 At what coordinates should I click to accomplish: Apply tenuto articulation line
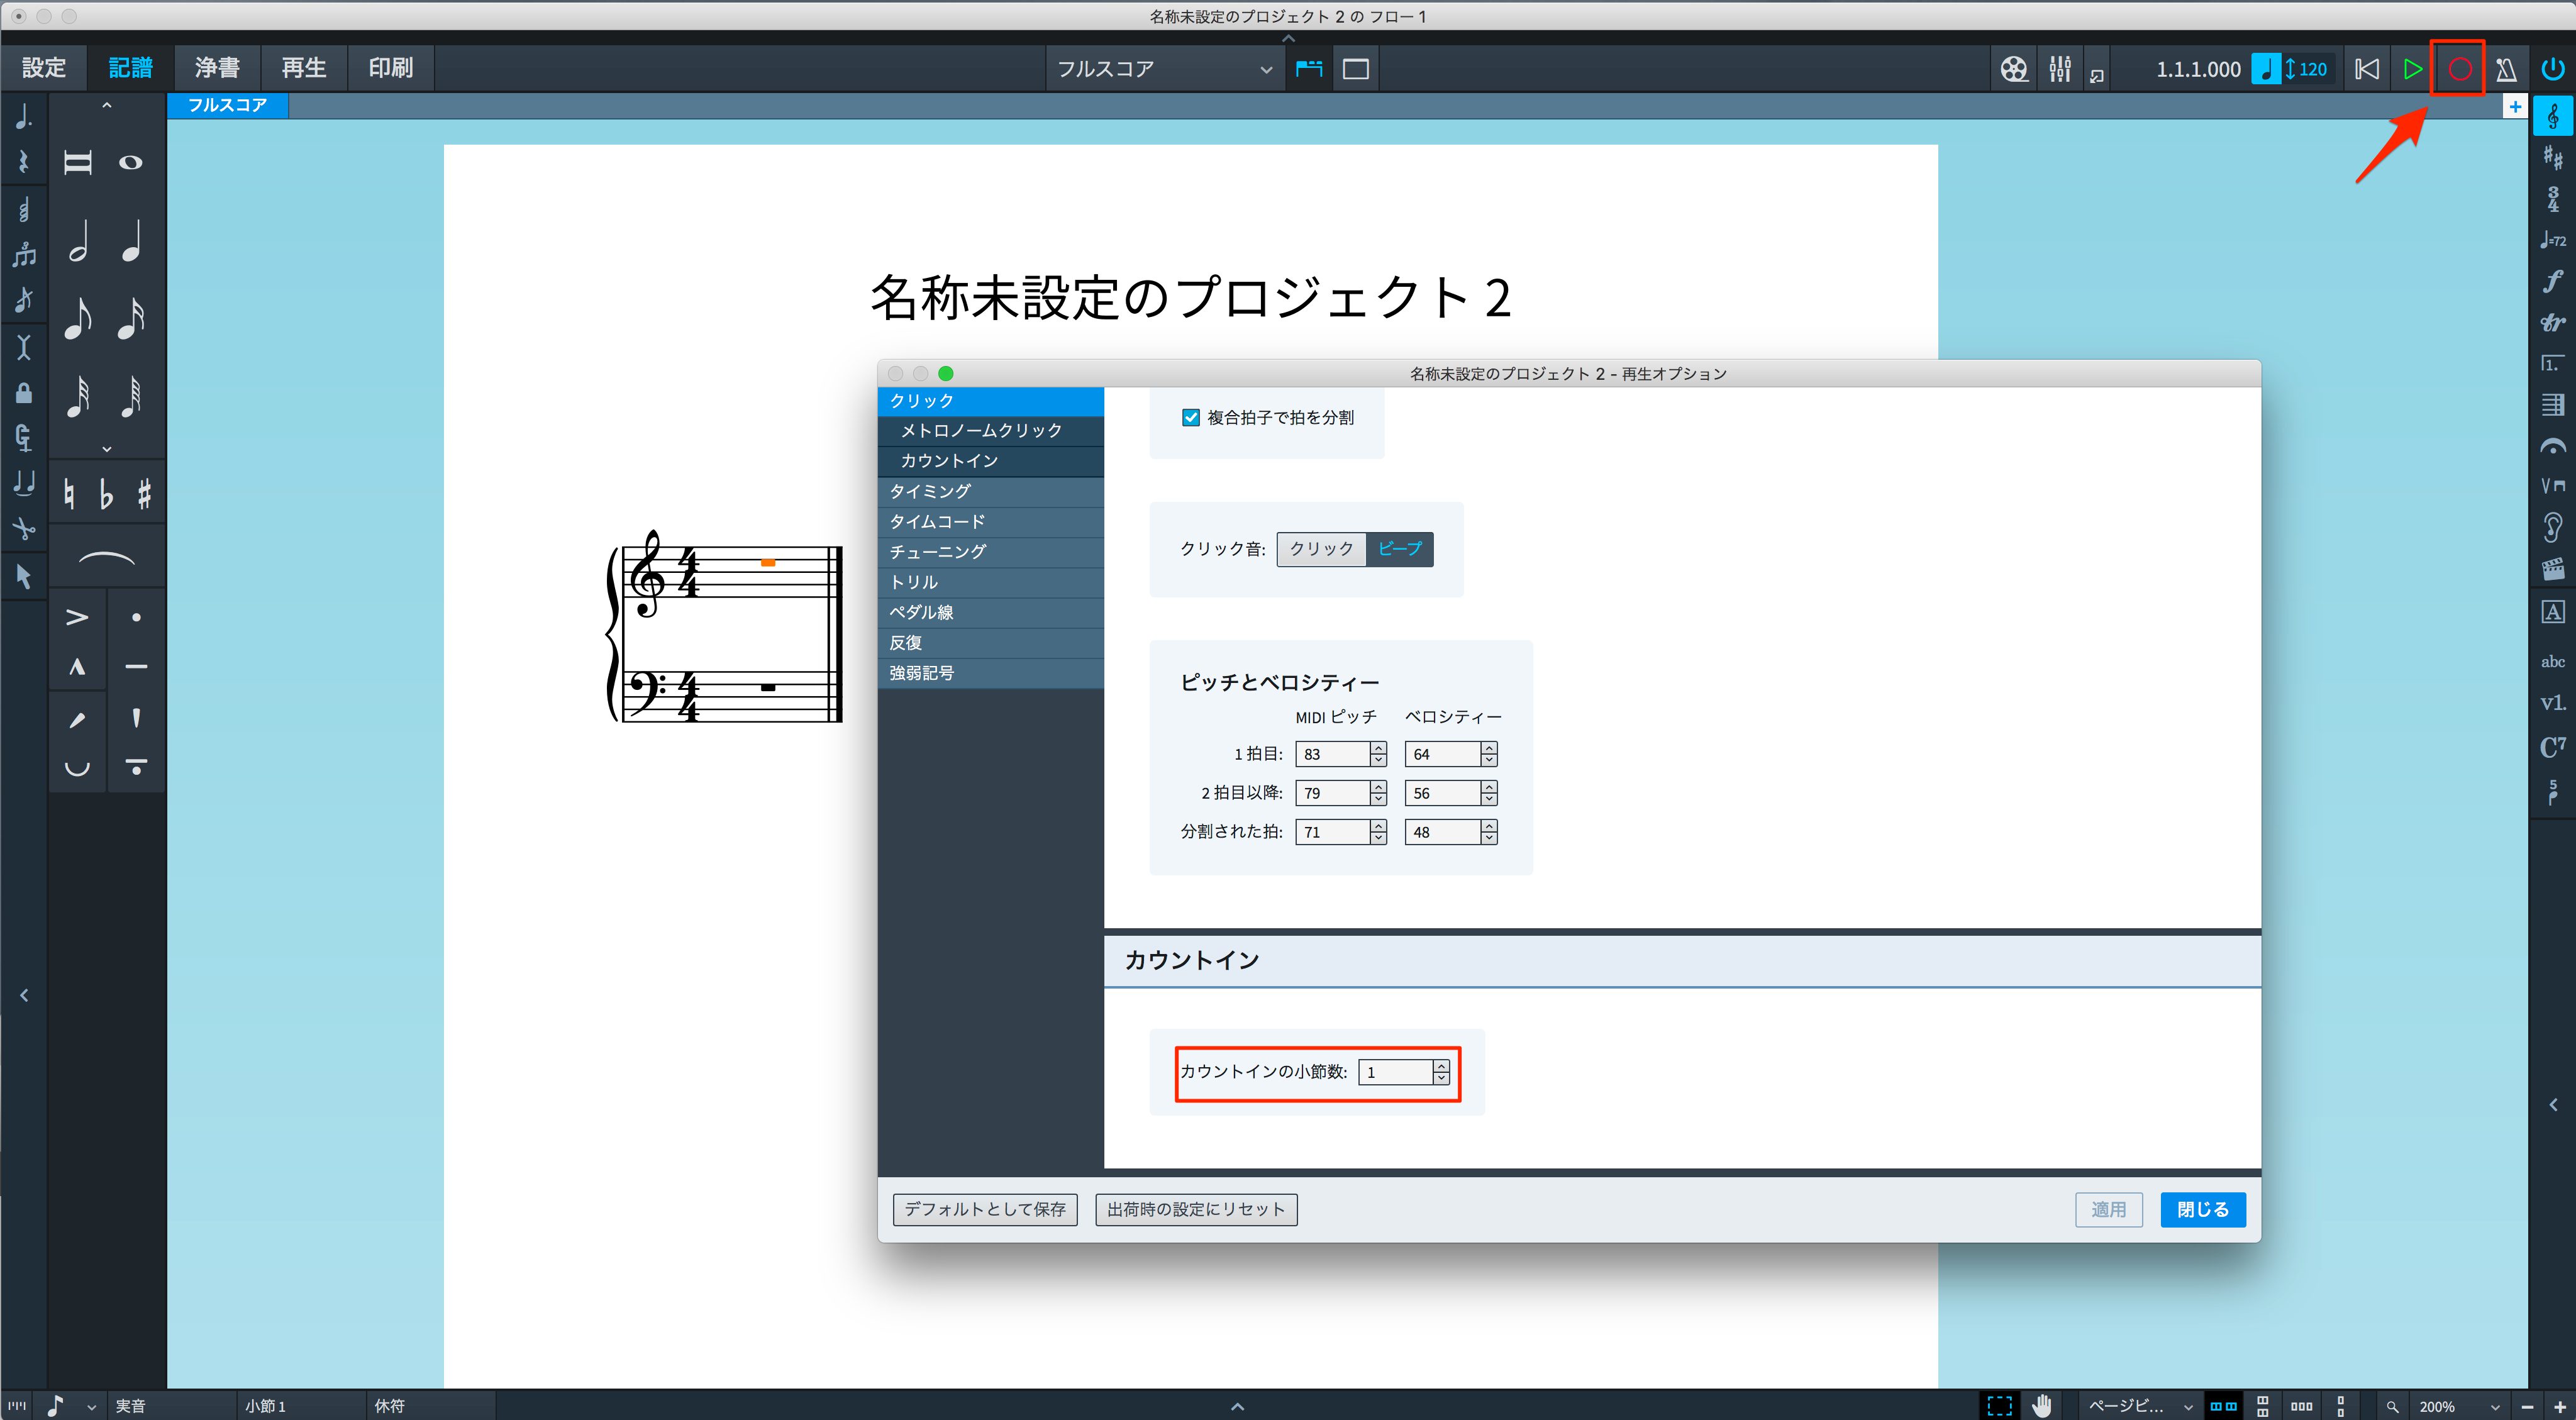pos(136,667)
